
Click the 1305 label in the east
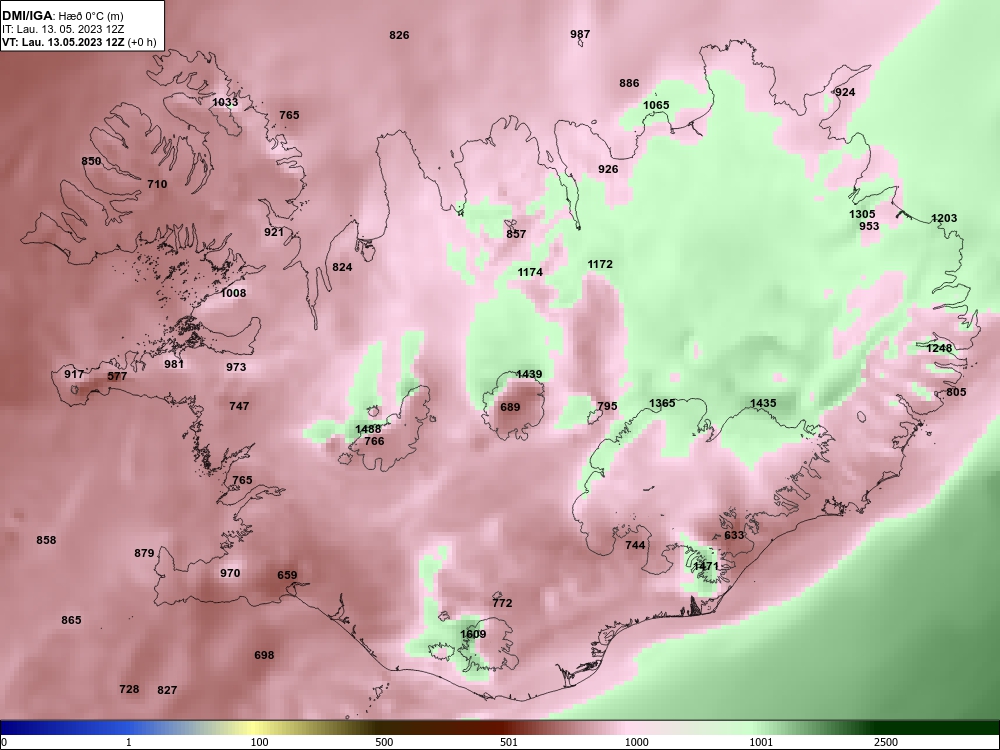tap(862, 214)
